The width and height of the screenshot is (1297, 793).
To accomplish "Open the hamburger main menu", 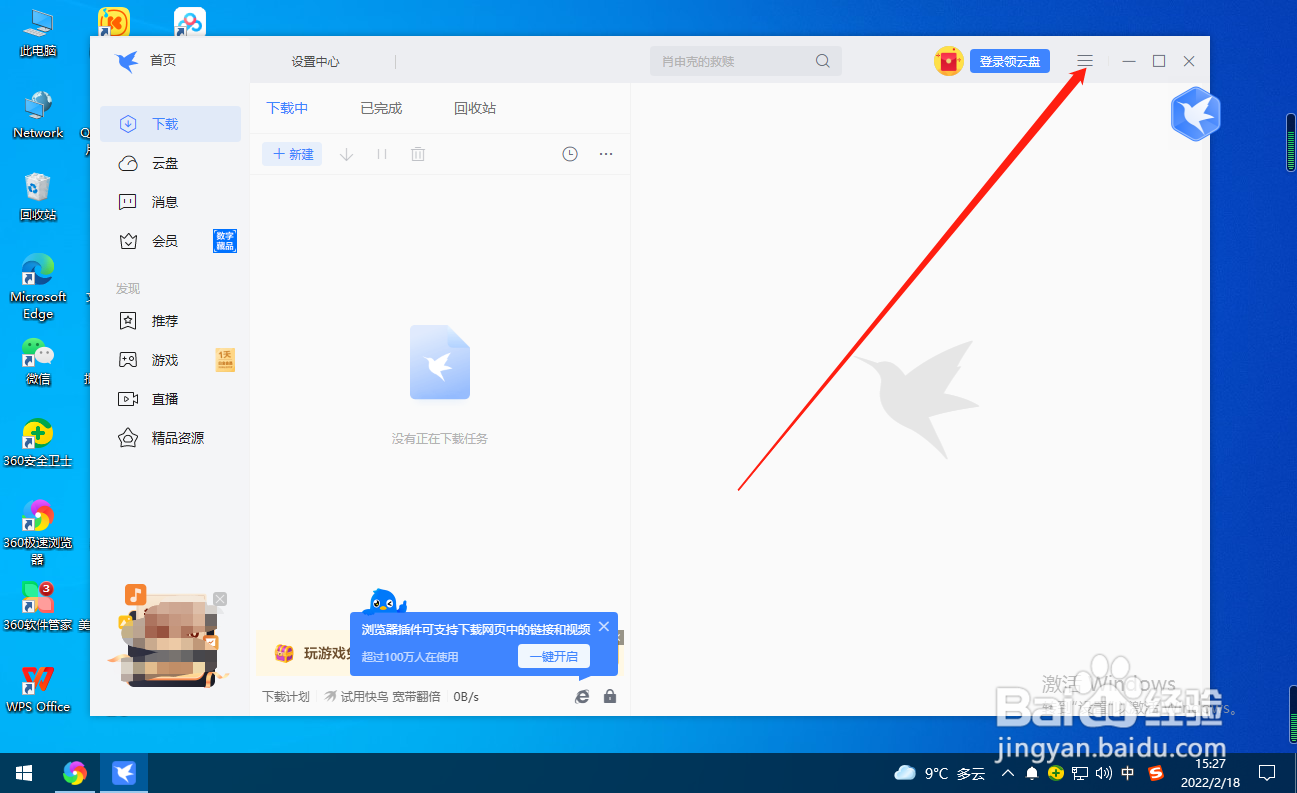I will 1085,61.
